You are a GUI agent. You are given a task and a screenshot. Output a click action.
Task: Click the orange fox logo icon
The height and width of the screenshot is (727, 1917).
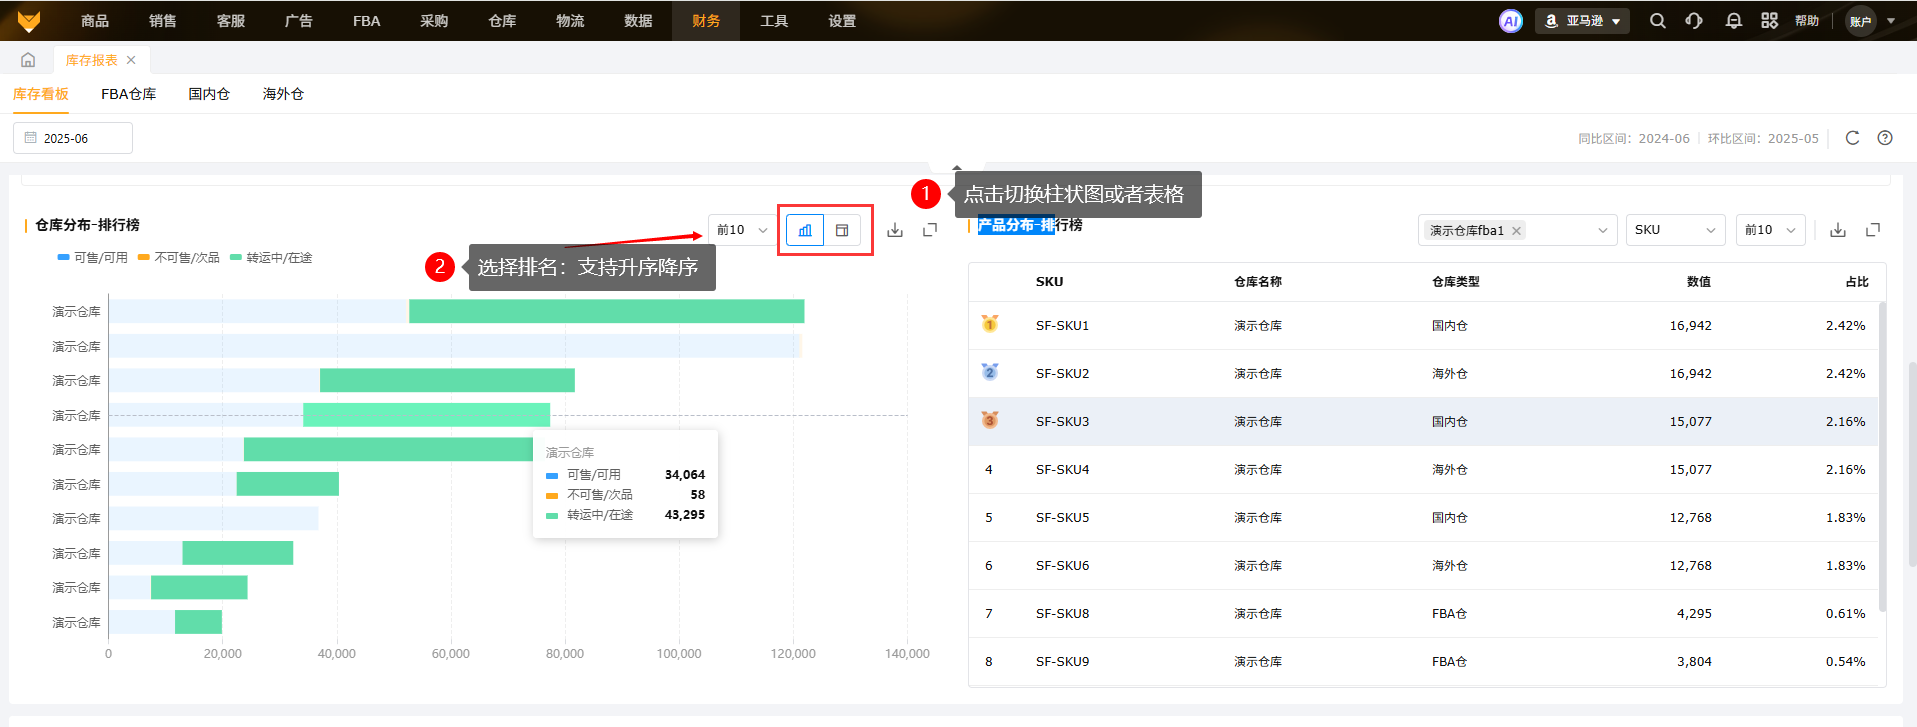point(29,21)
